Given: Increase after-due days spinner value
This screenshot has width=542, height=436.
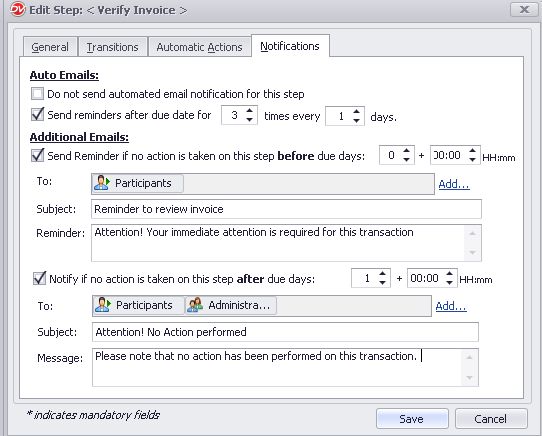Looking at the screenshot, I should [x=382, y=273].
